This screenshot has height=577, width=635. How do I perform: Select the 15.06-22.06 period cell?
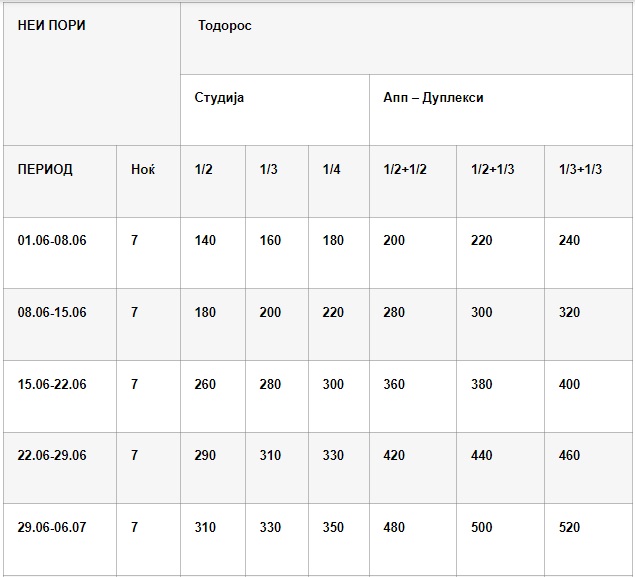pos(52,385)
